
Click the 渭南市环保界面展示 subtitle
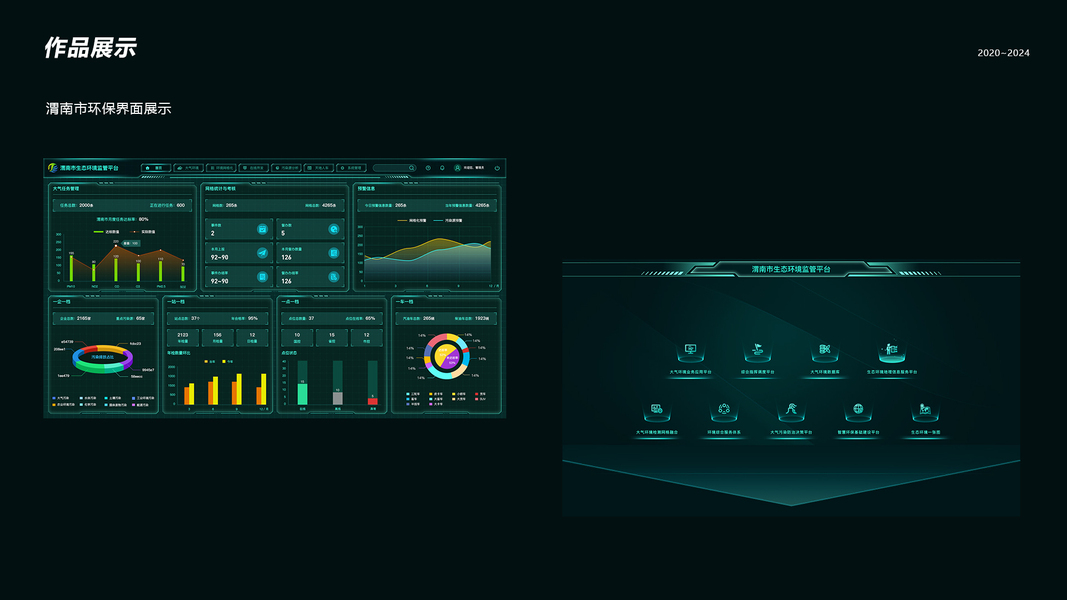click(x=108, y=109)
